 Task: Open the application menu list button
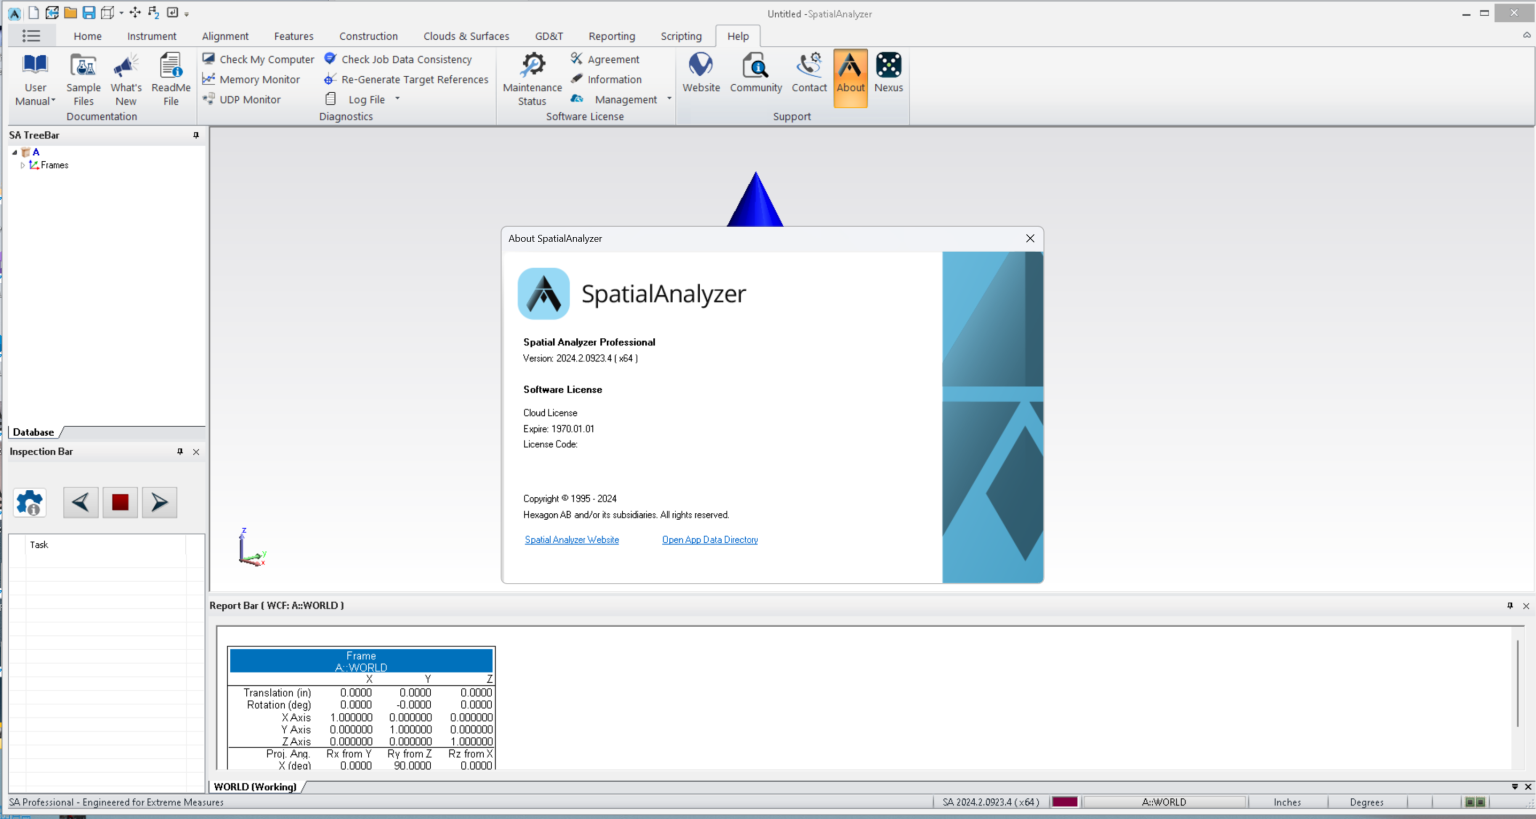pyautogui.click(x=32, y=36)
